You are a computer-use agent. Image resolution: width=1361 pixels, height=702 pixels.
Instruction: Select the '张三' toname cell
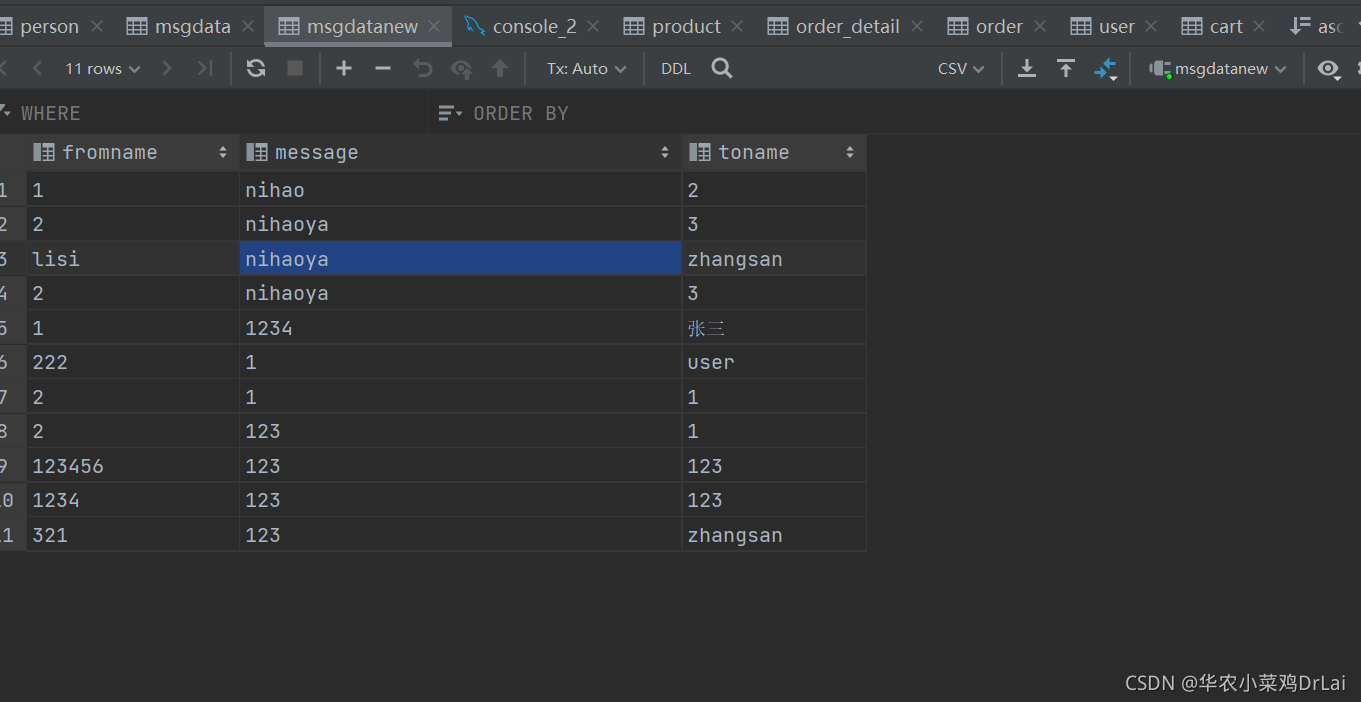(774, 328)
